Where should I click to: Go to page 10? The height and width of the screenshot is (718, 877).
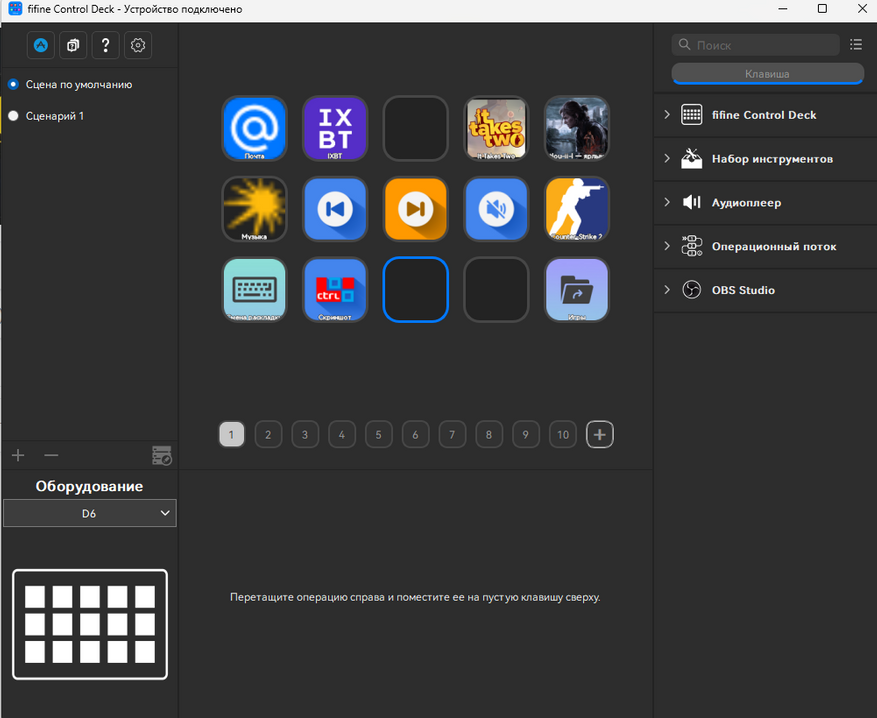click(x=563, y=434)
